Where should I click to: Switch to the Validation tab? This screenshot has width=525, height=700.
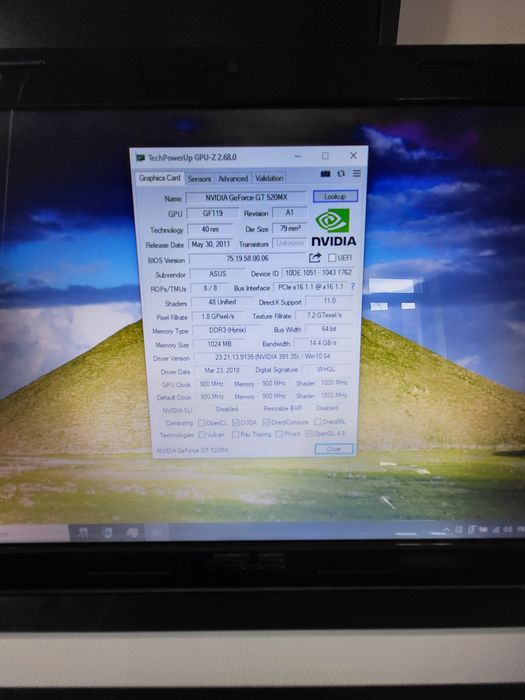click(269, 178)
